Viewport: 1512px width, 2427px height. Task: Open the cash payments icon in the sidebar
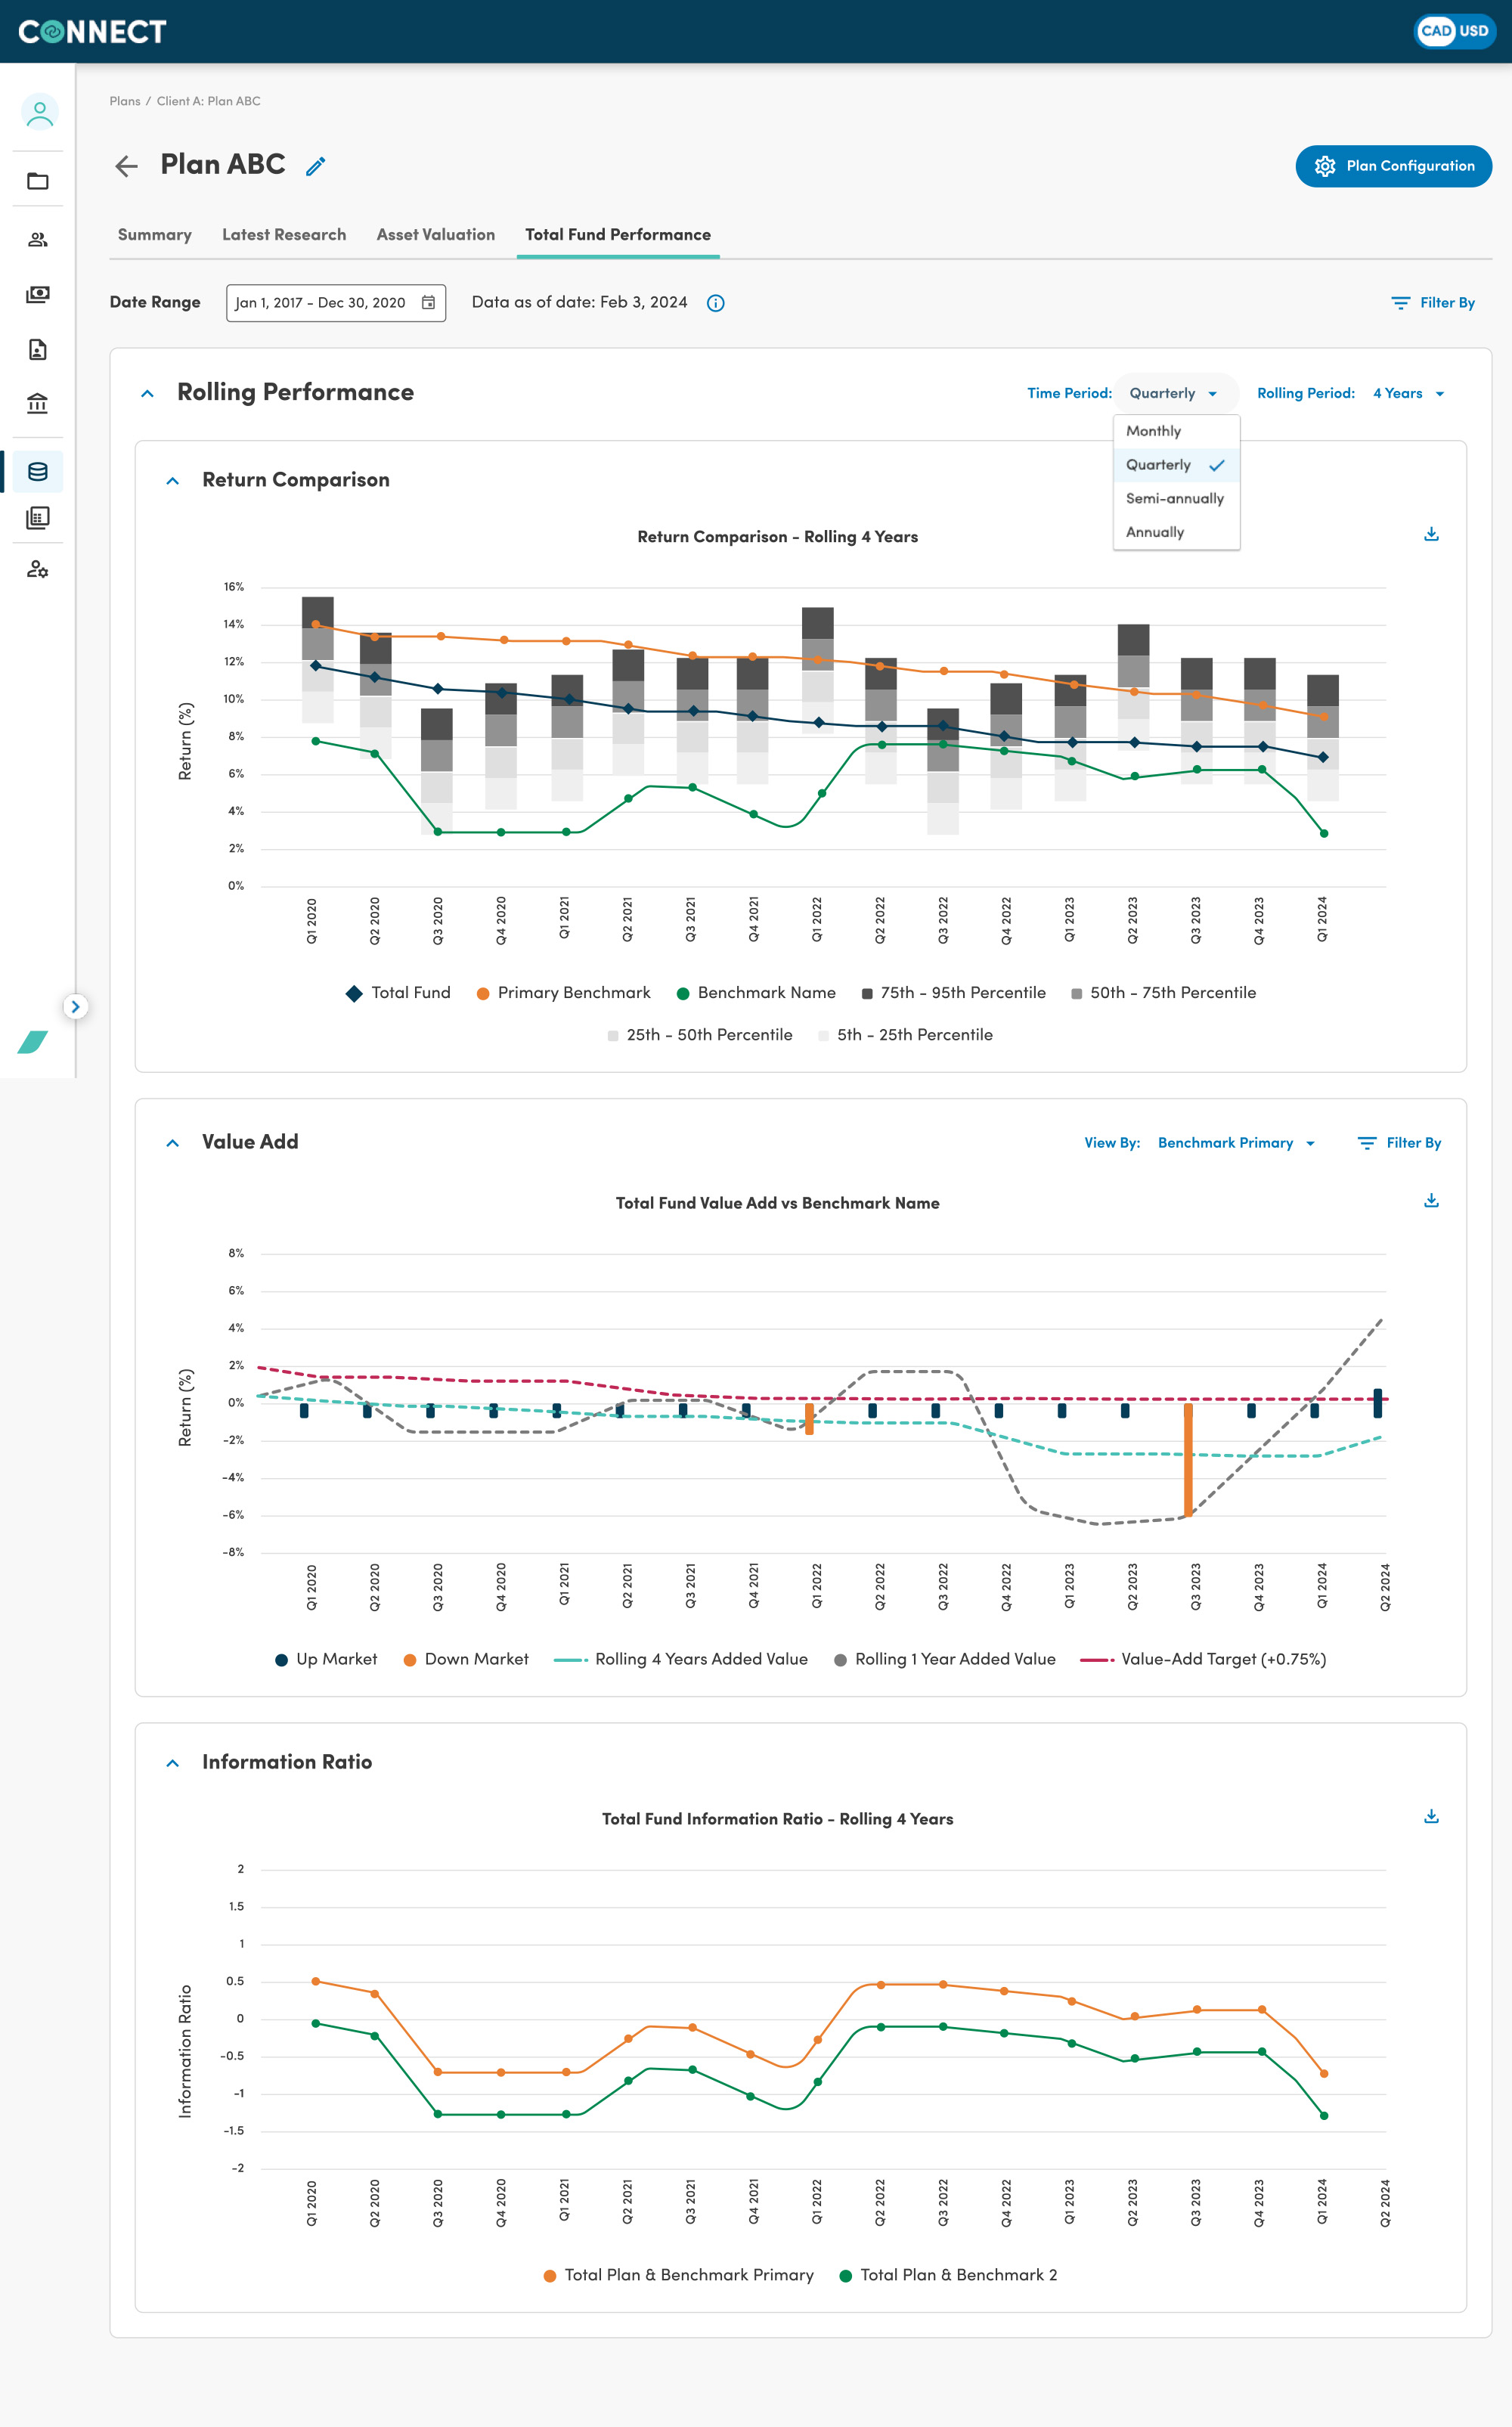pos(38,294)
